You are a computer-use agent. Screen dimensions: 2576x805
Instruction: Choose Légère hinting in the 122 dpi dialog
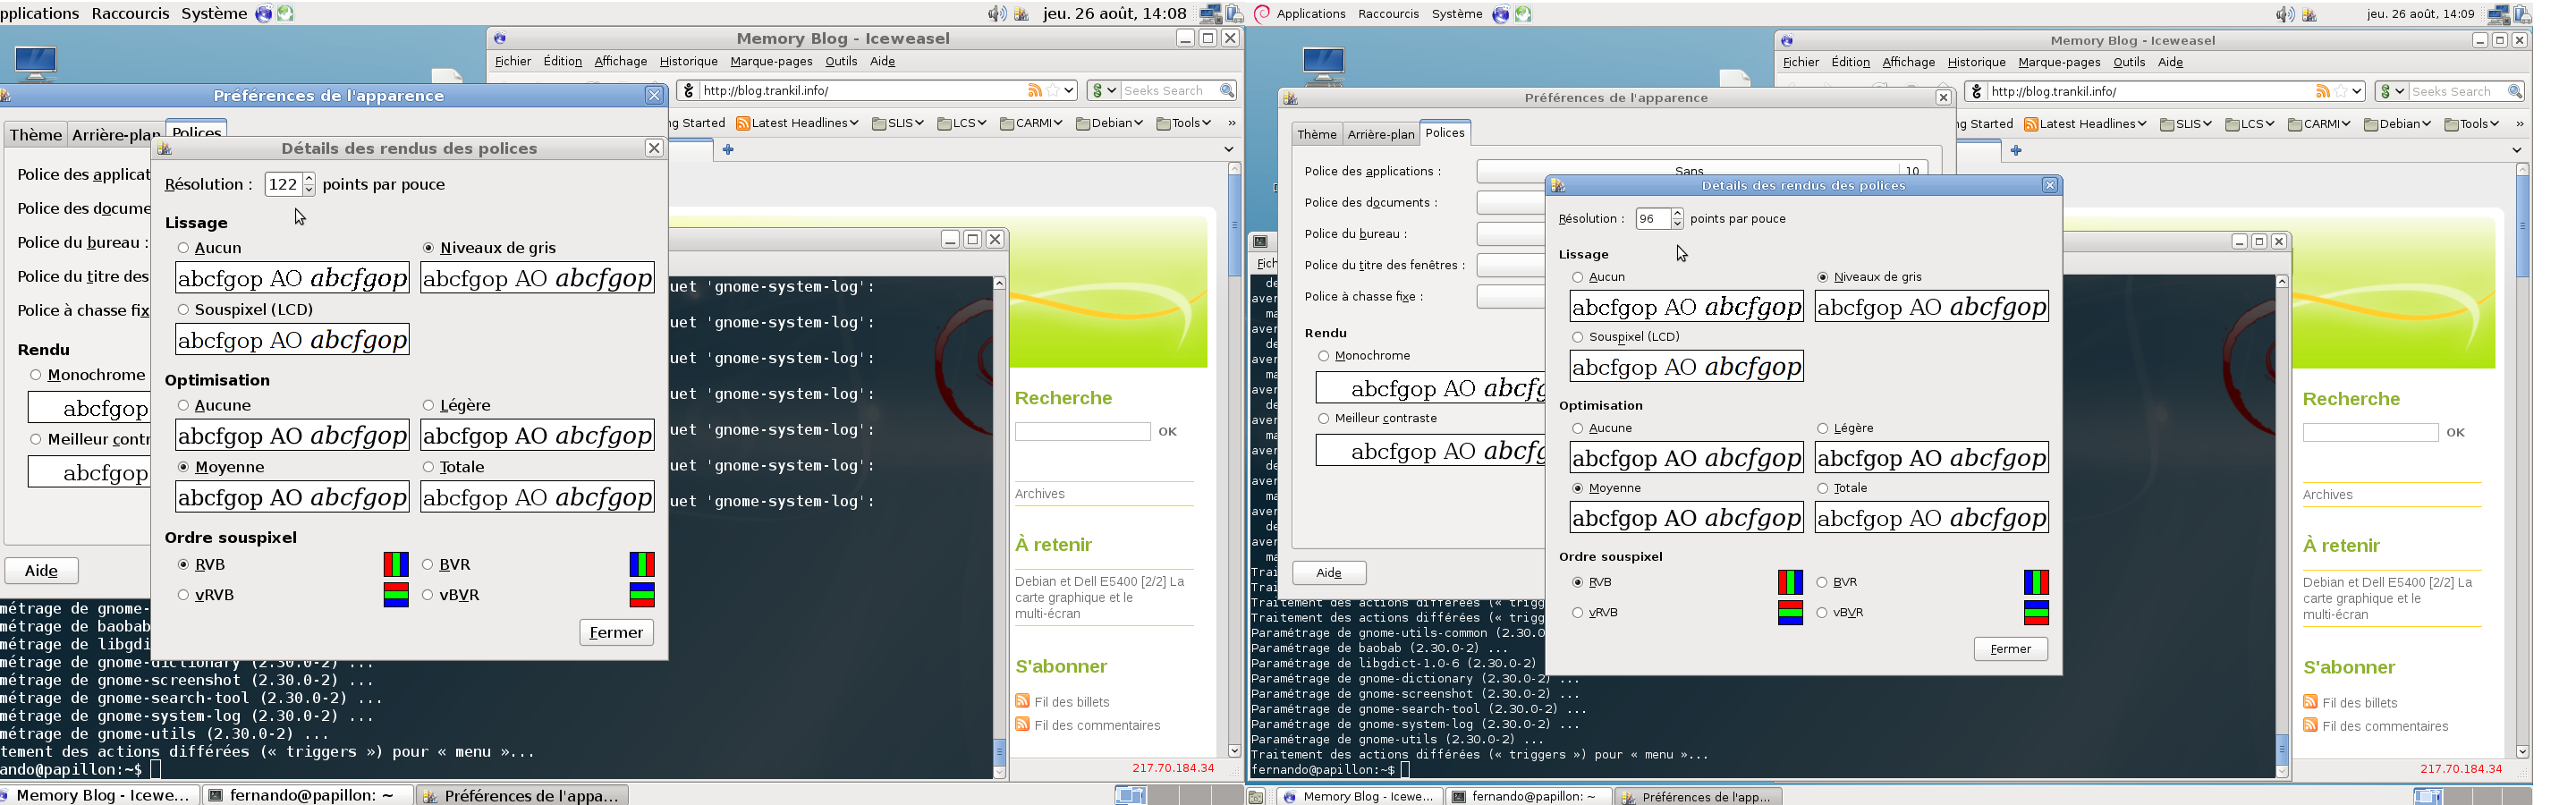point(428,405)
